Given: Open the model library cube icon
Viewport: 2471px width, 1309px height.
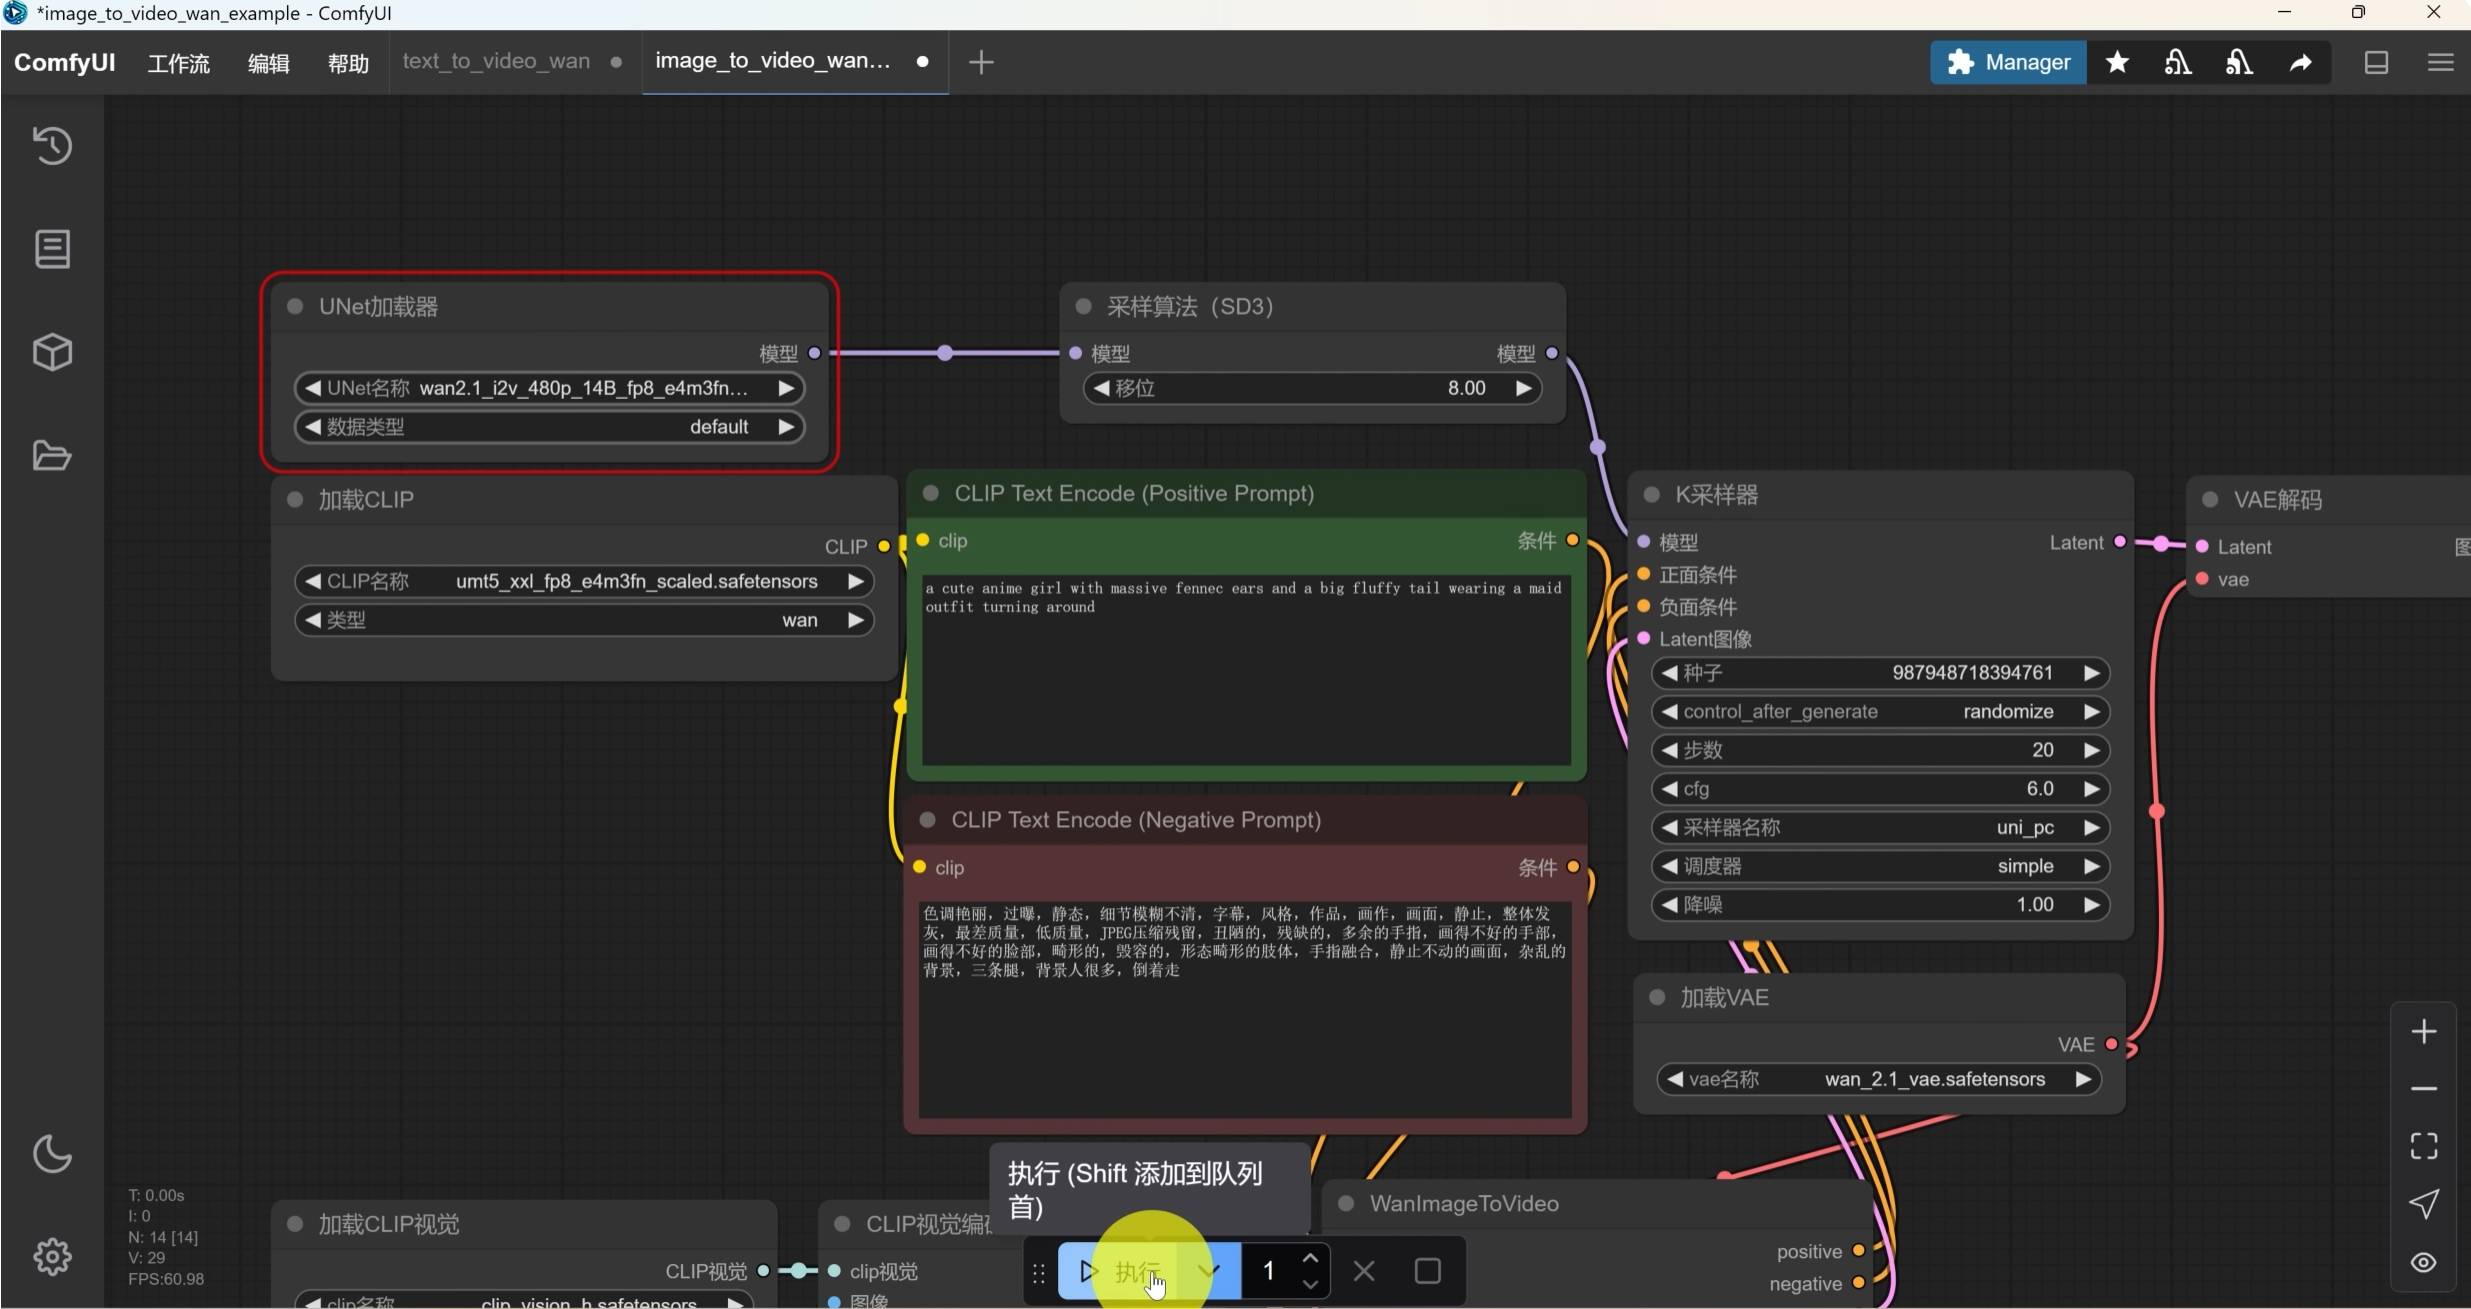Looking at the screenshot, I should (52, 352).
